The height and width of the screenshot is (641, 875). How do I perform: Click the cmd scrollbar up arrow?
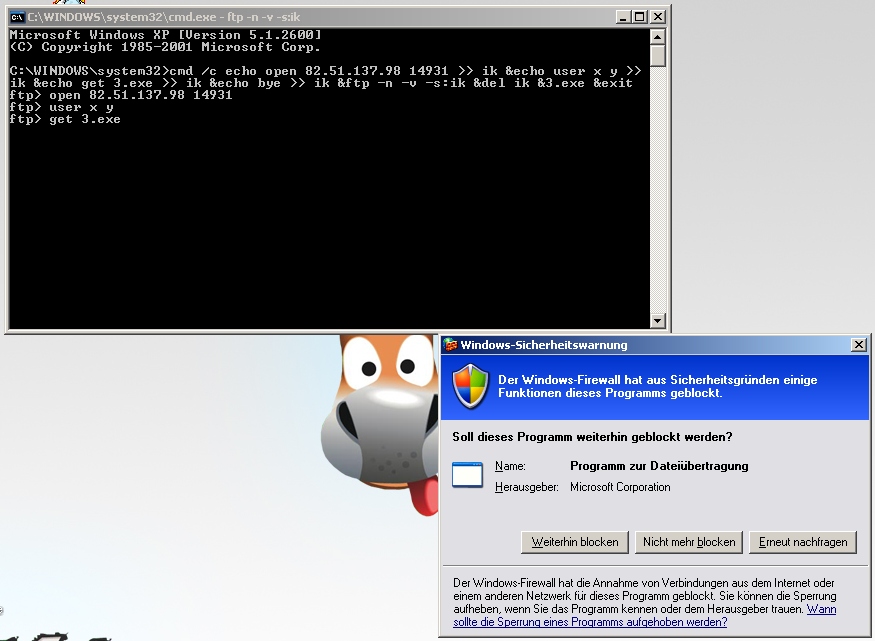pos(657,37)
